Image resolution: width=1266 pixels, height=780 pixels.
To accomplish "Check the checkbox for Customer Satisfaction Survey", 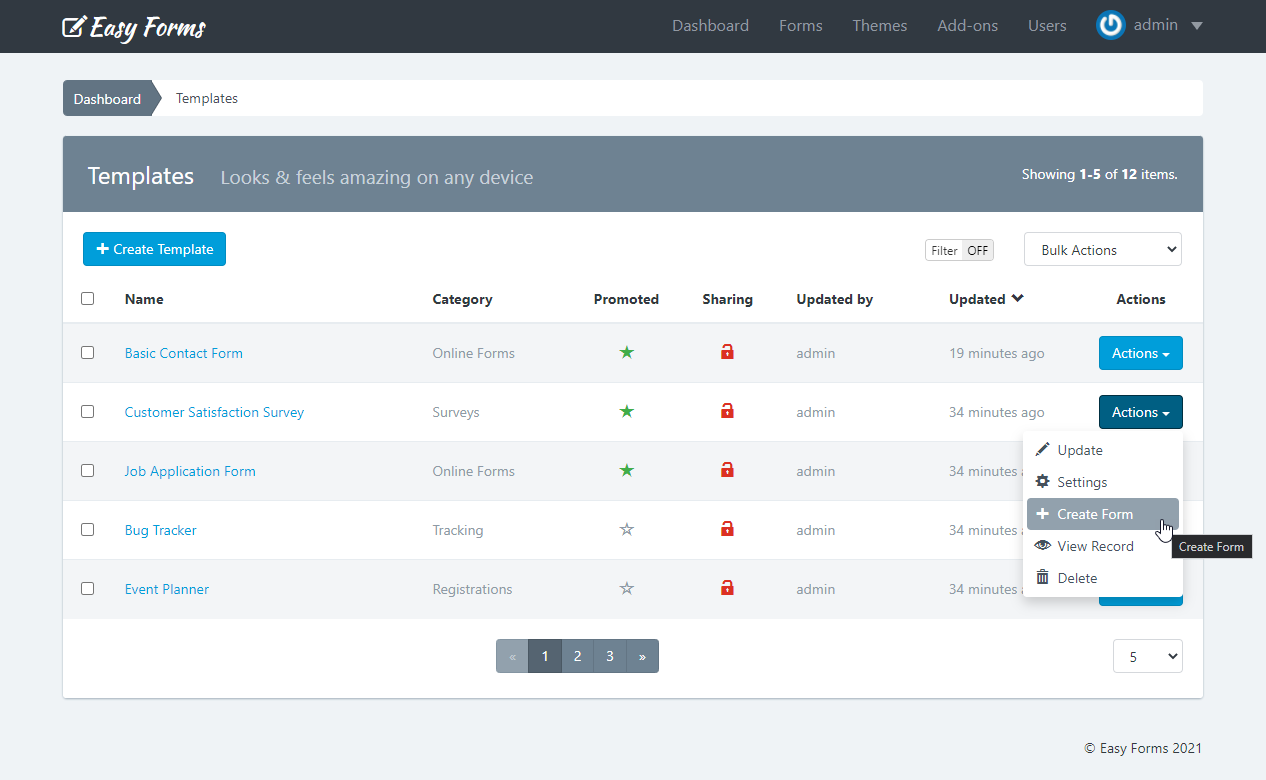I will point(87,411).
